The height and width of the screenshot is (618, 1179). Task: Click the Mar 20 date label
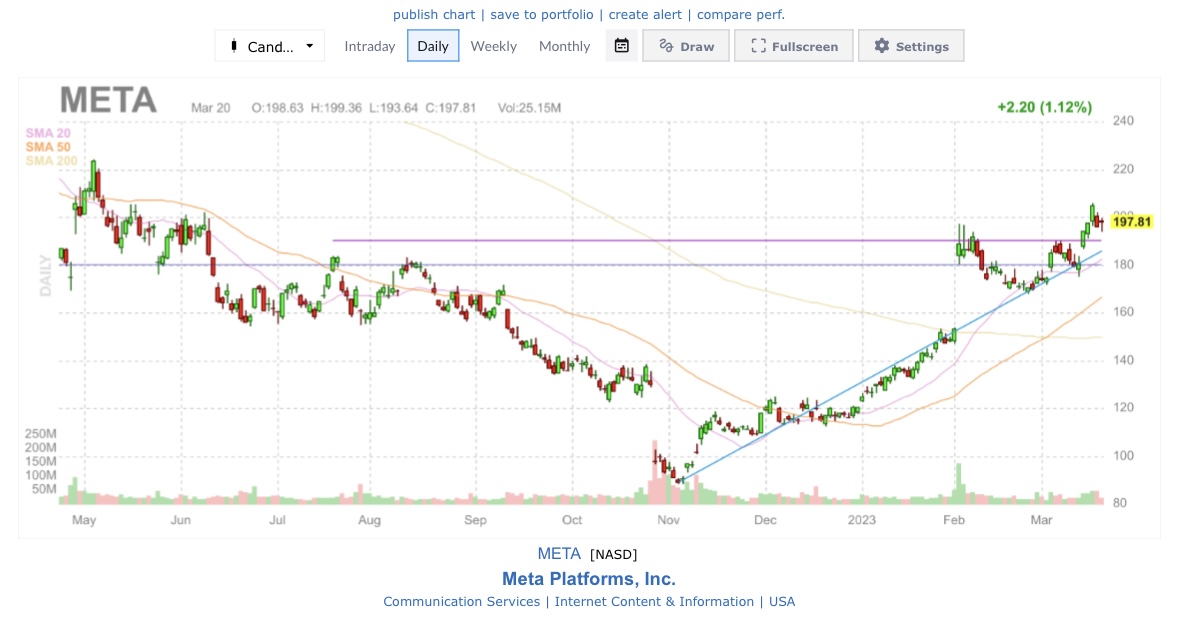pyautogui.click(x=211, y=108)
